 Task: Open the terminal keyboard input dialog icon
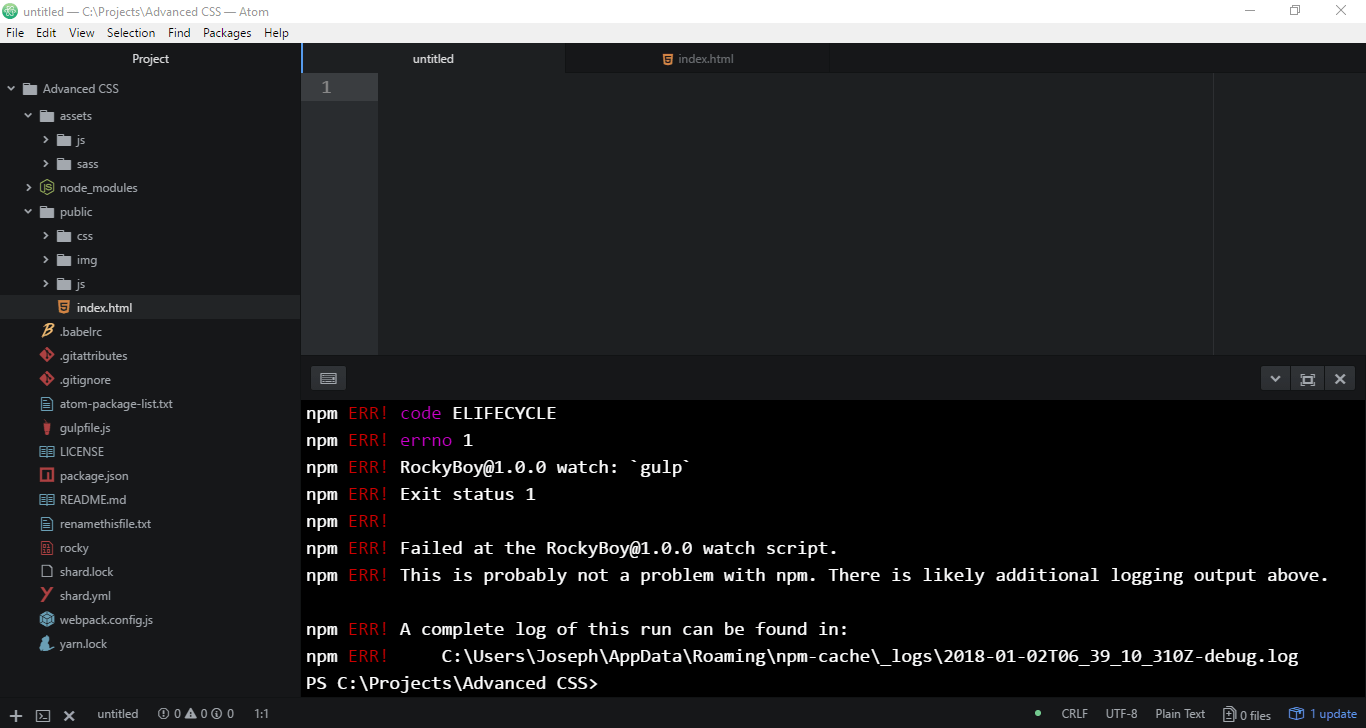click(x=328, y=378)
